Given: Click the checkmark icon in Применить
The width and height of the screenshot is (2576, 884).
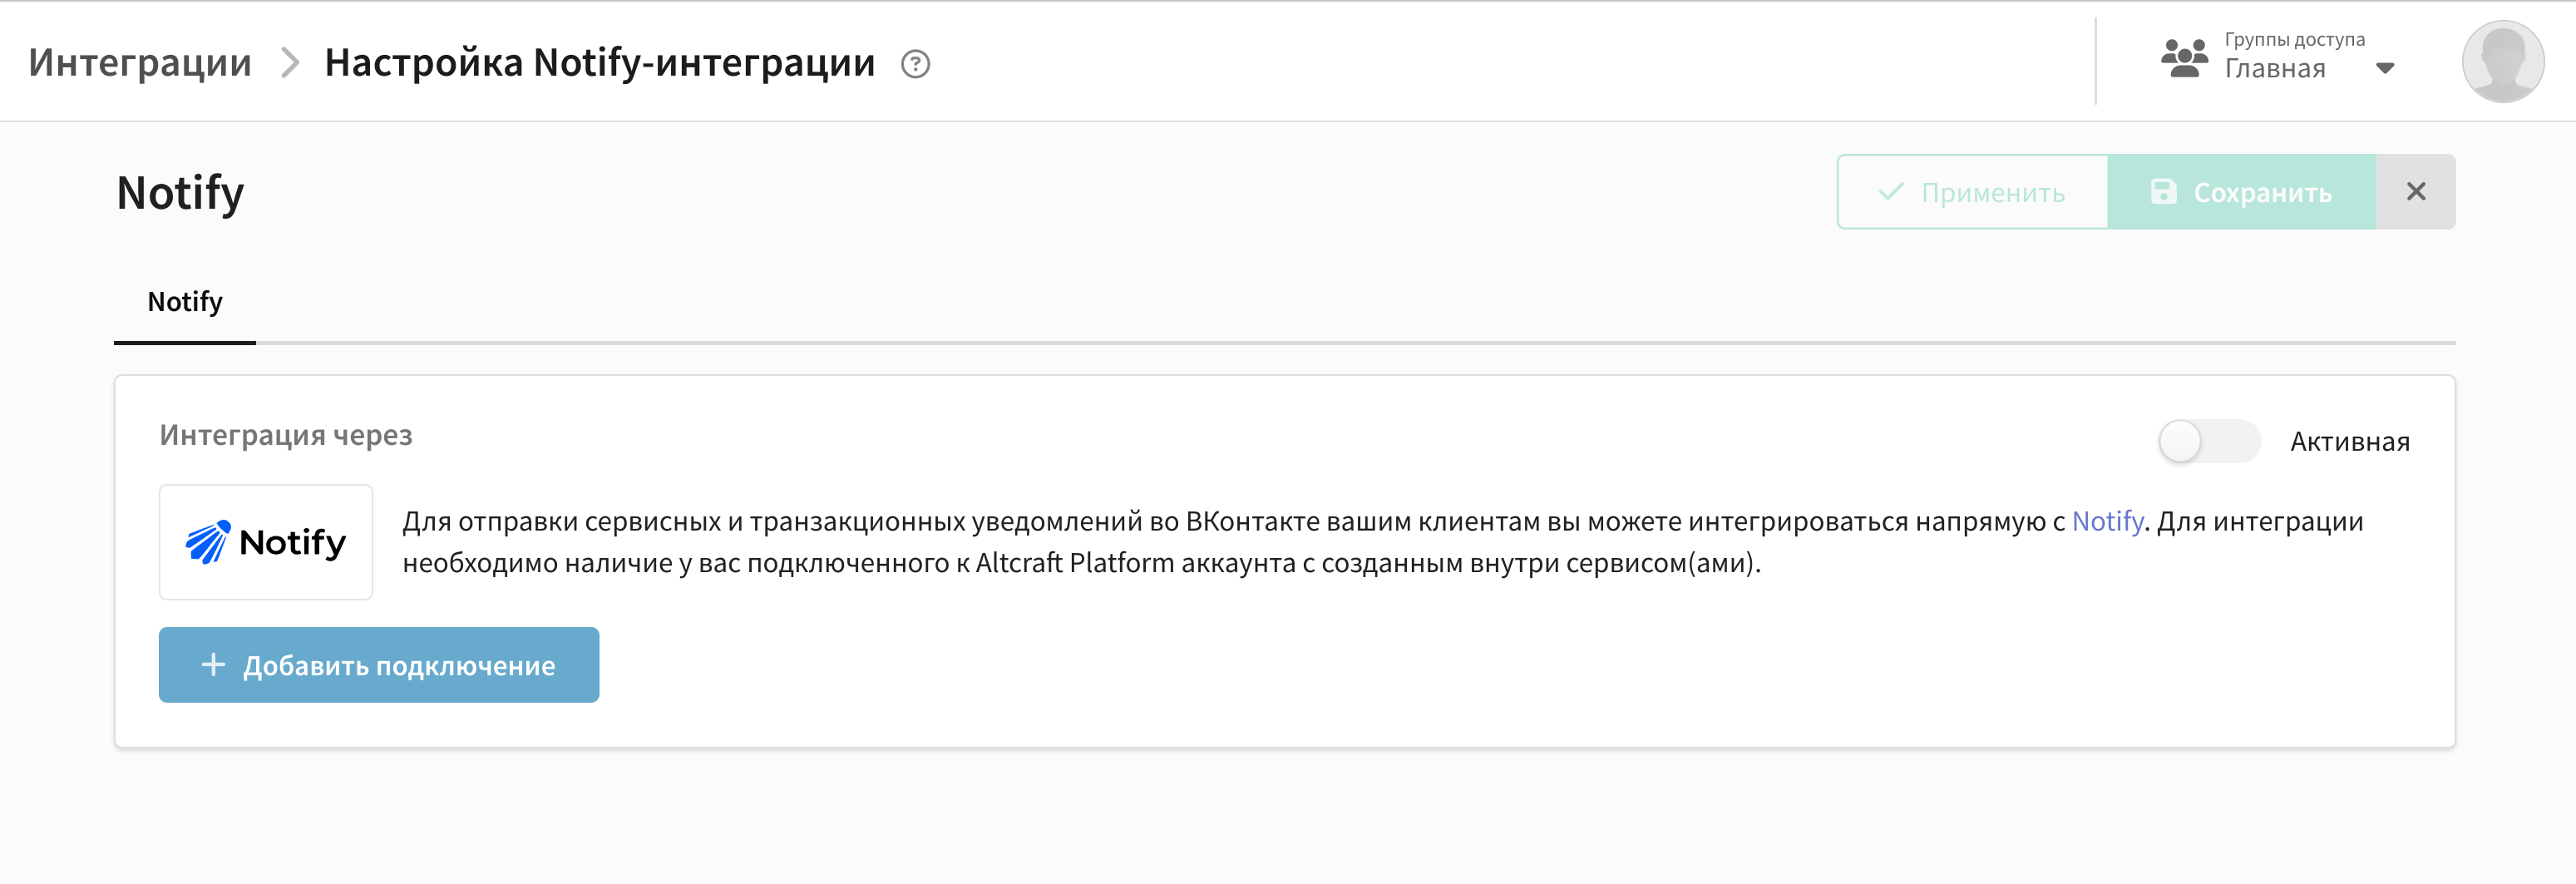Looking at the screenshot, I should [1890, 192].
